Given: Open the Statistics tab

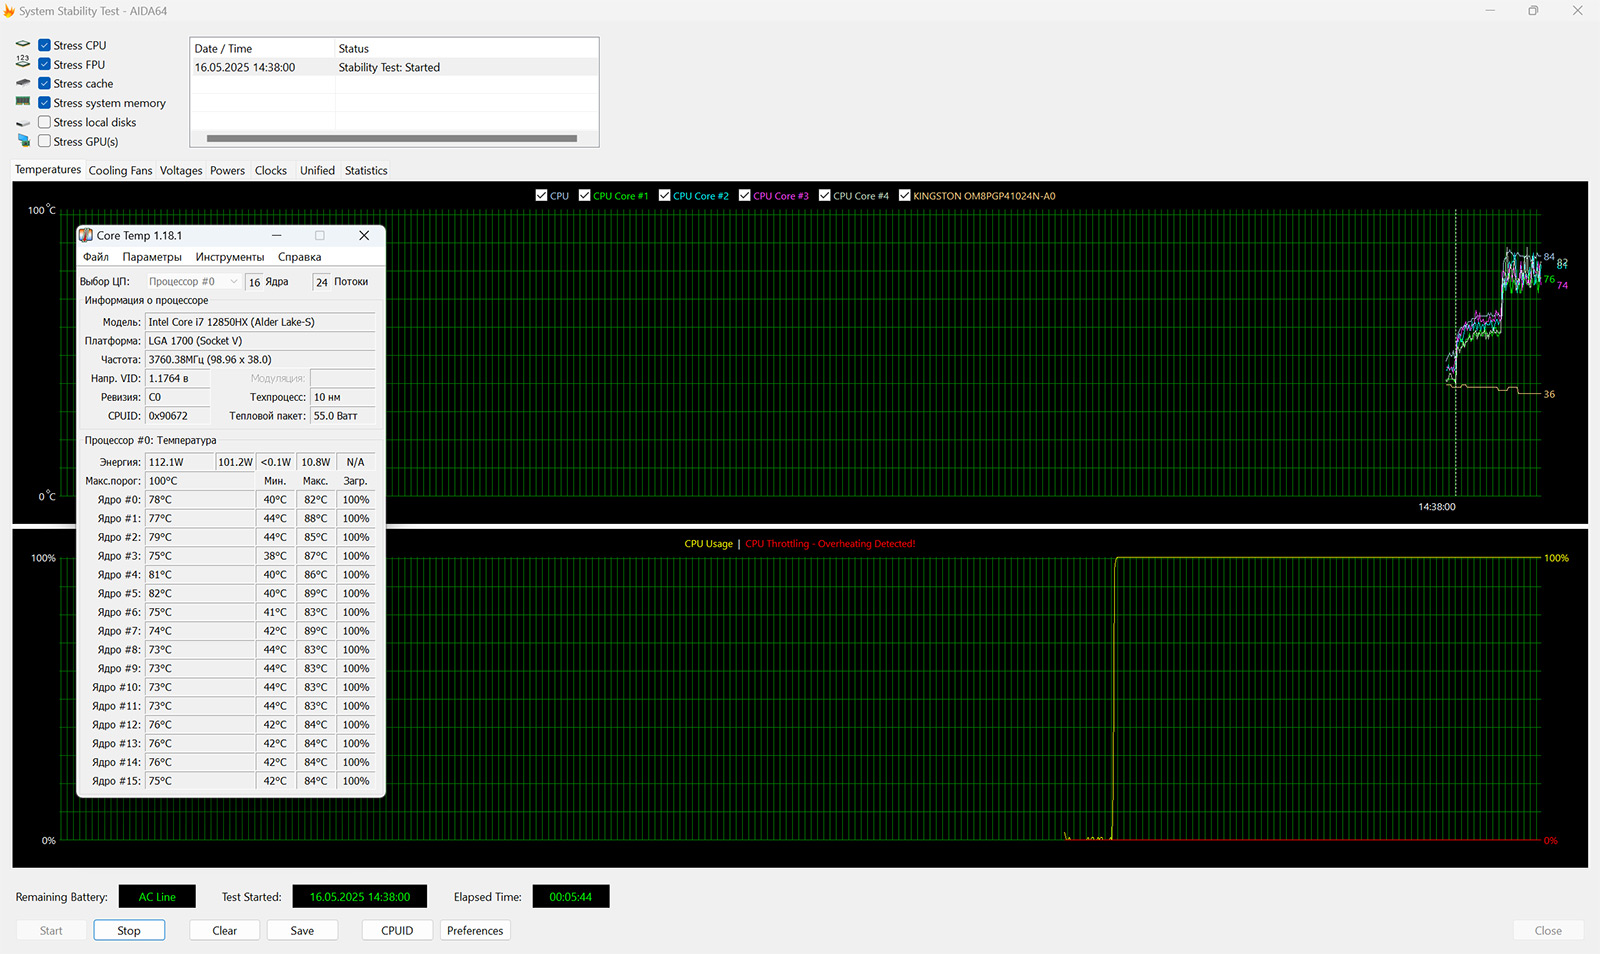Looking at the screenshot, I should tap(366, 171).
